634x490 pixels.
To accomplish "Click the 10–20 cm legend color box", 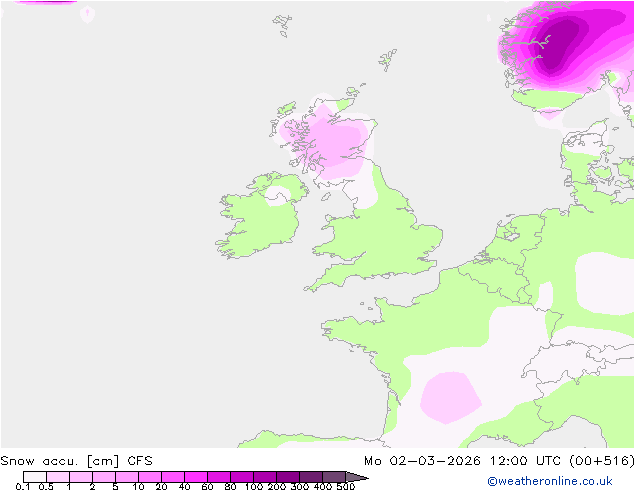I will tap(150, 477).
